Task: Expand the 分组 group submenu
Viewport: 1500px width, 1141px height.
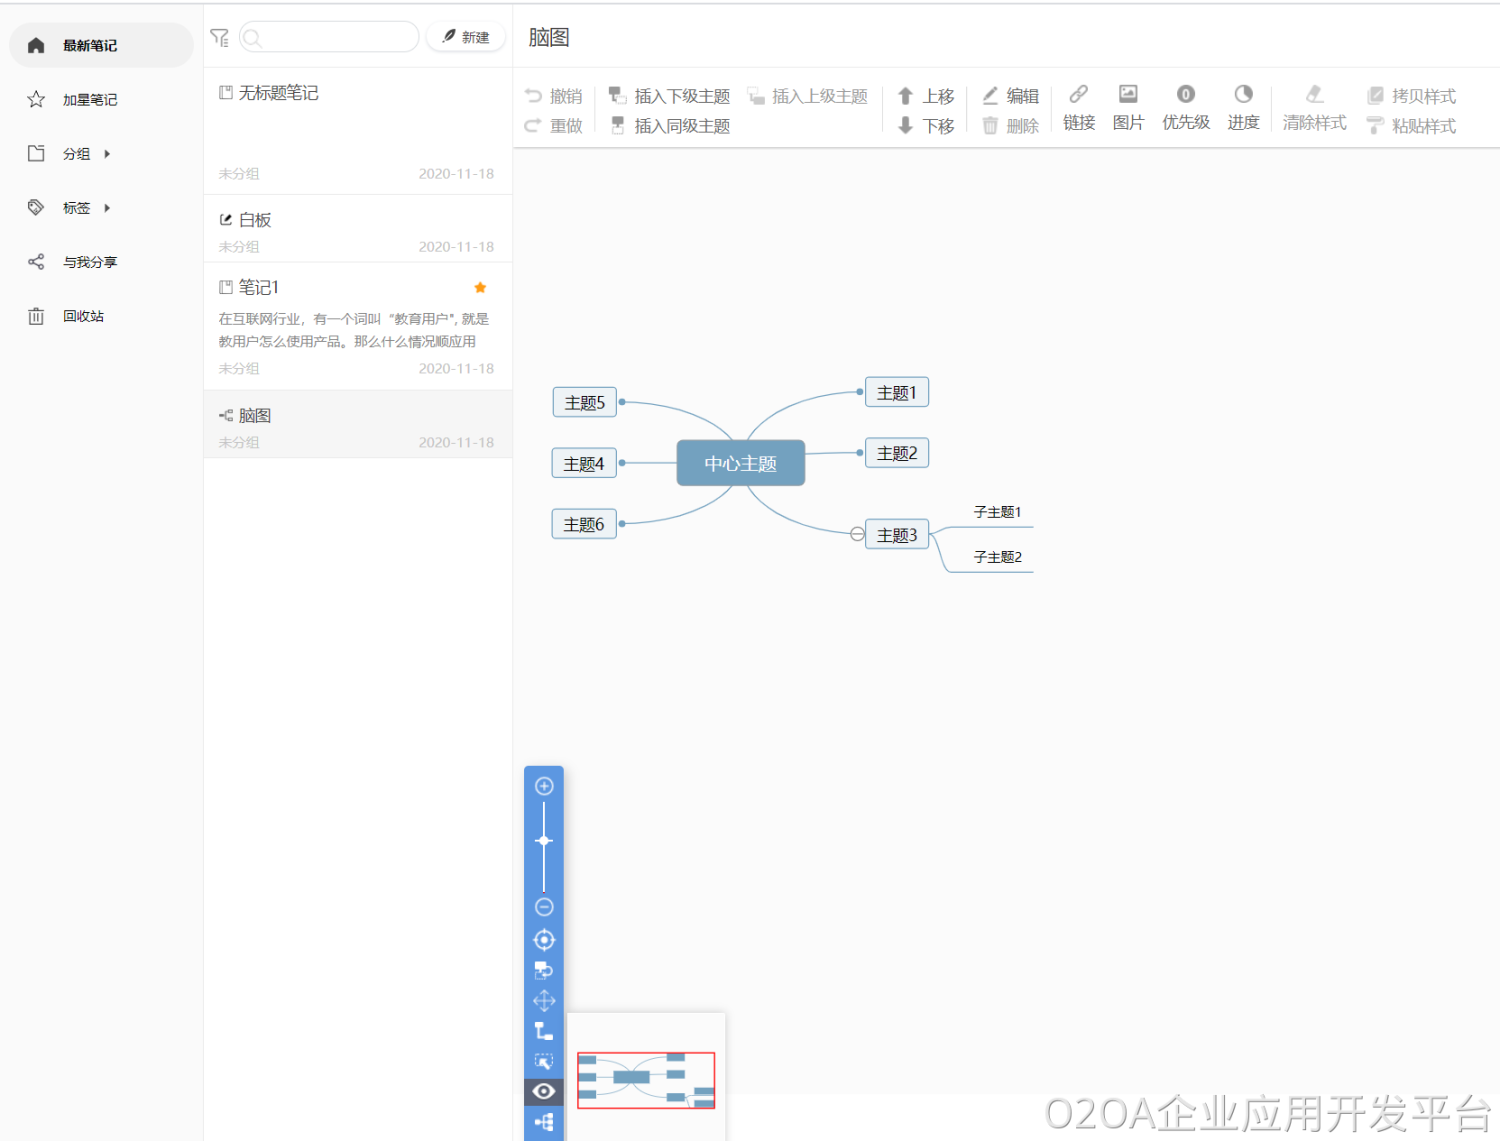Action: pos(107,154)
